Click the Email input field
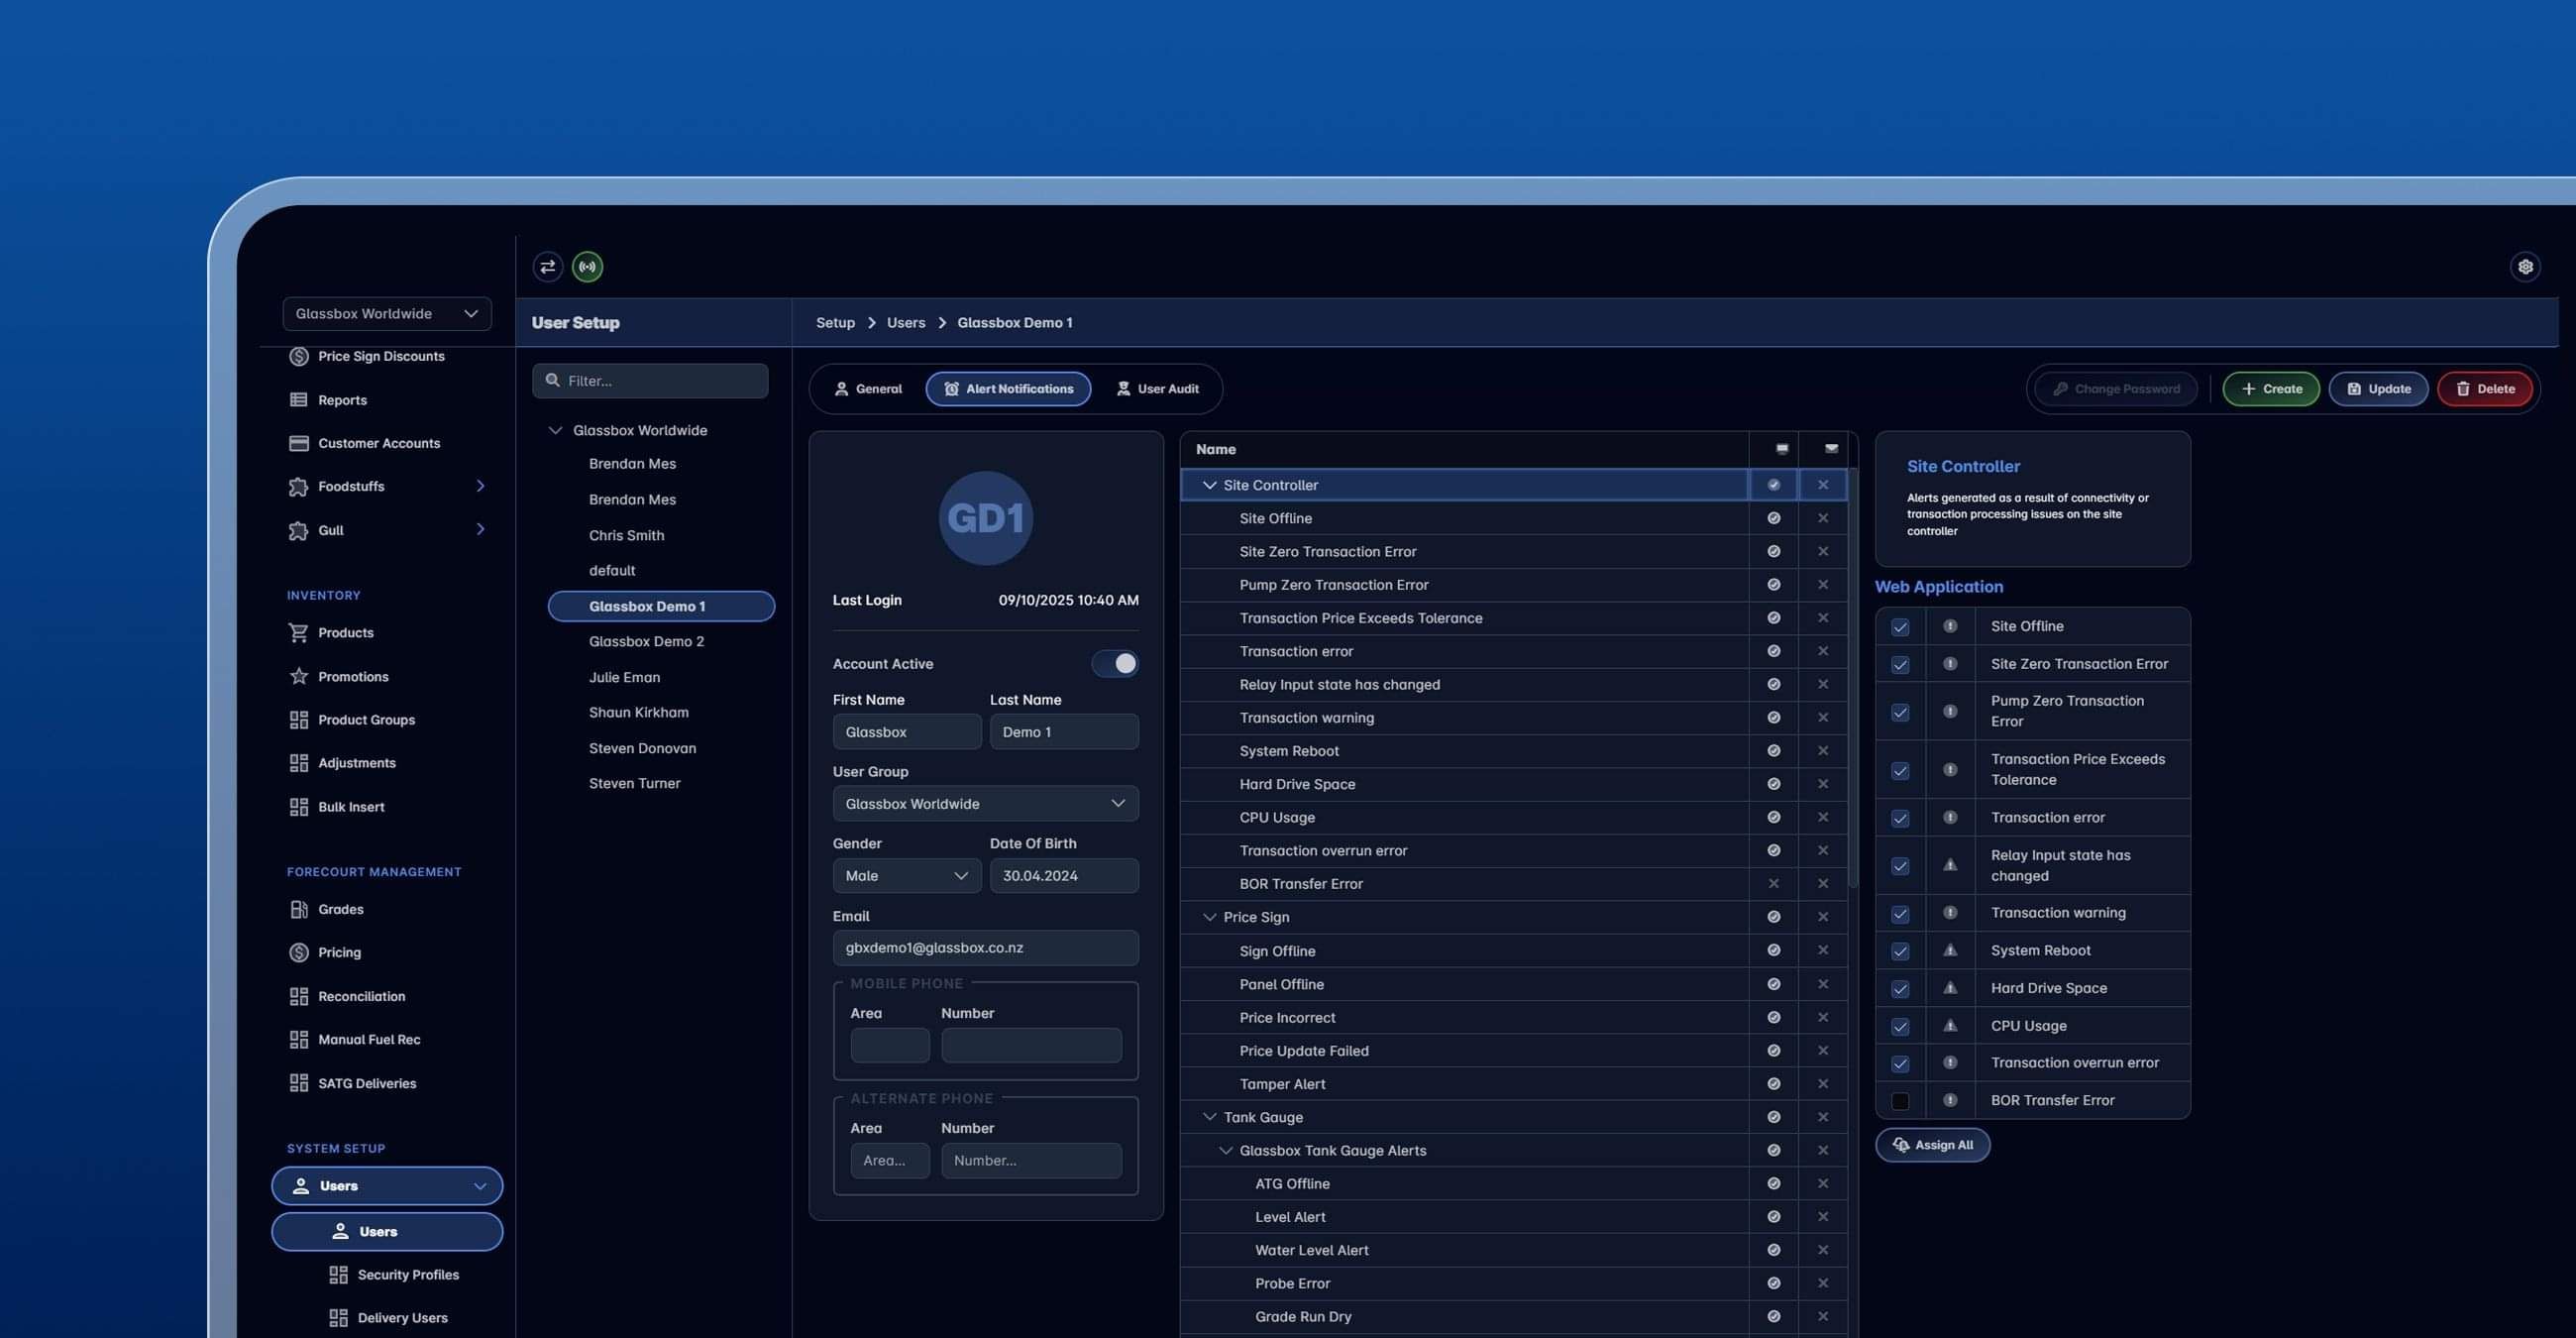 tap(985, 948)
